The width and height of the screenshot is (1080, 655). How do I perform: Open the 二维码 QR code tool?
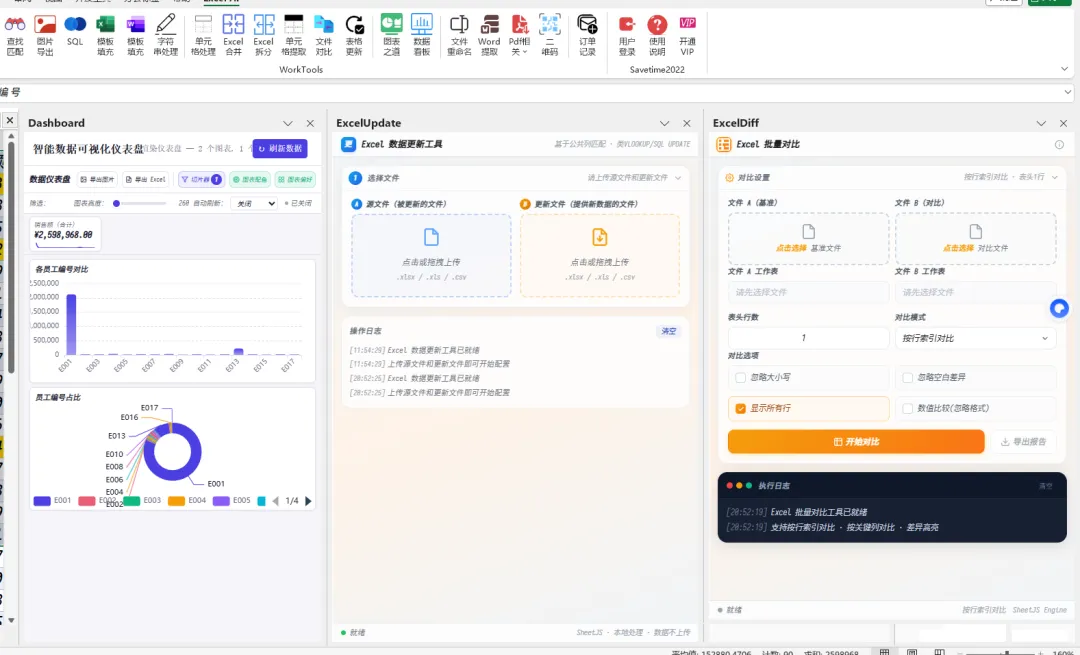[550, 35]
